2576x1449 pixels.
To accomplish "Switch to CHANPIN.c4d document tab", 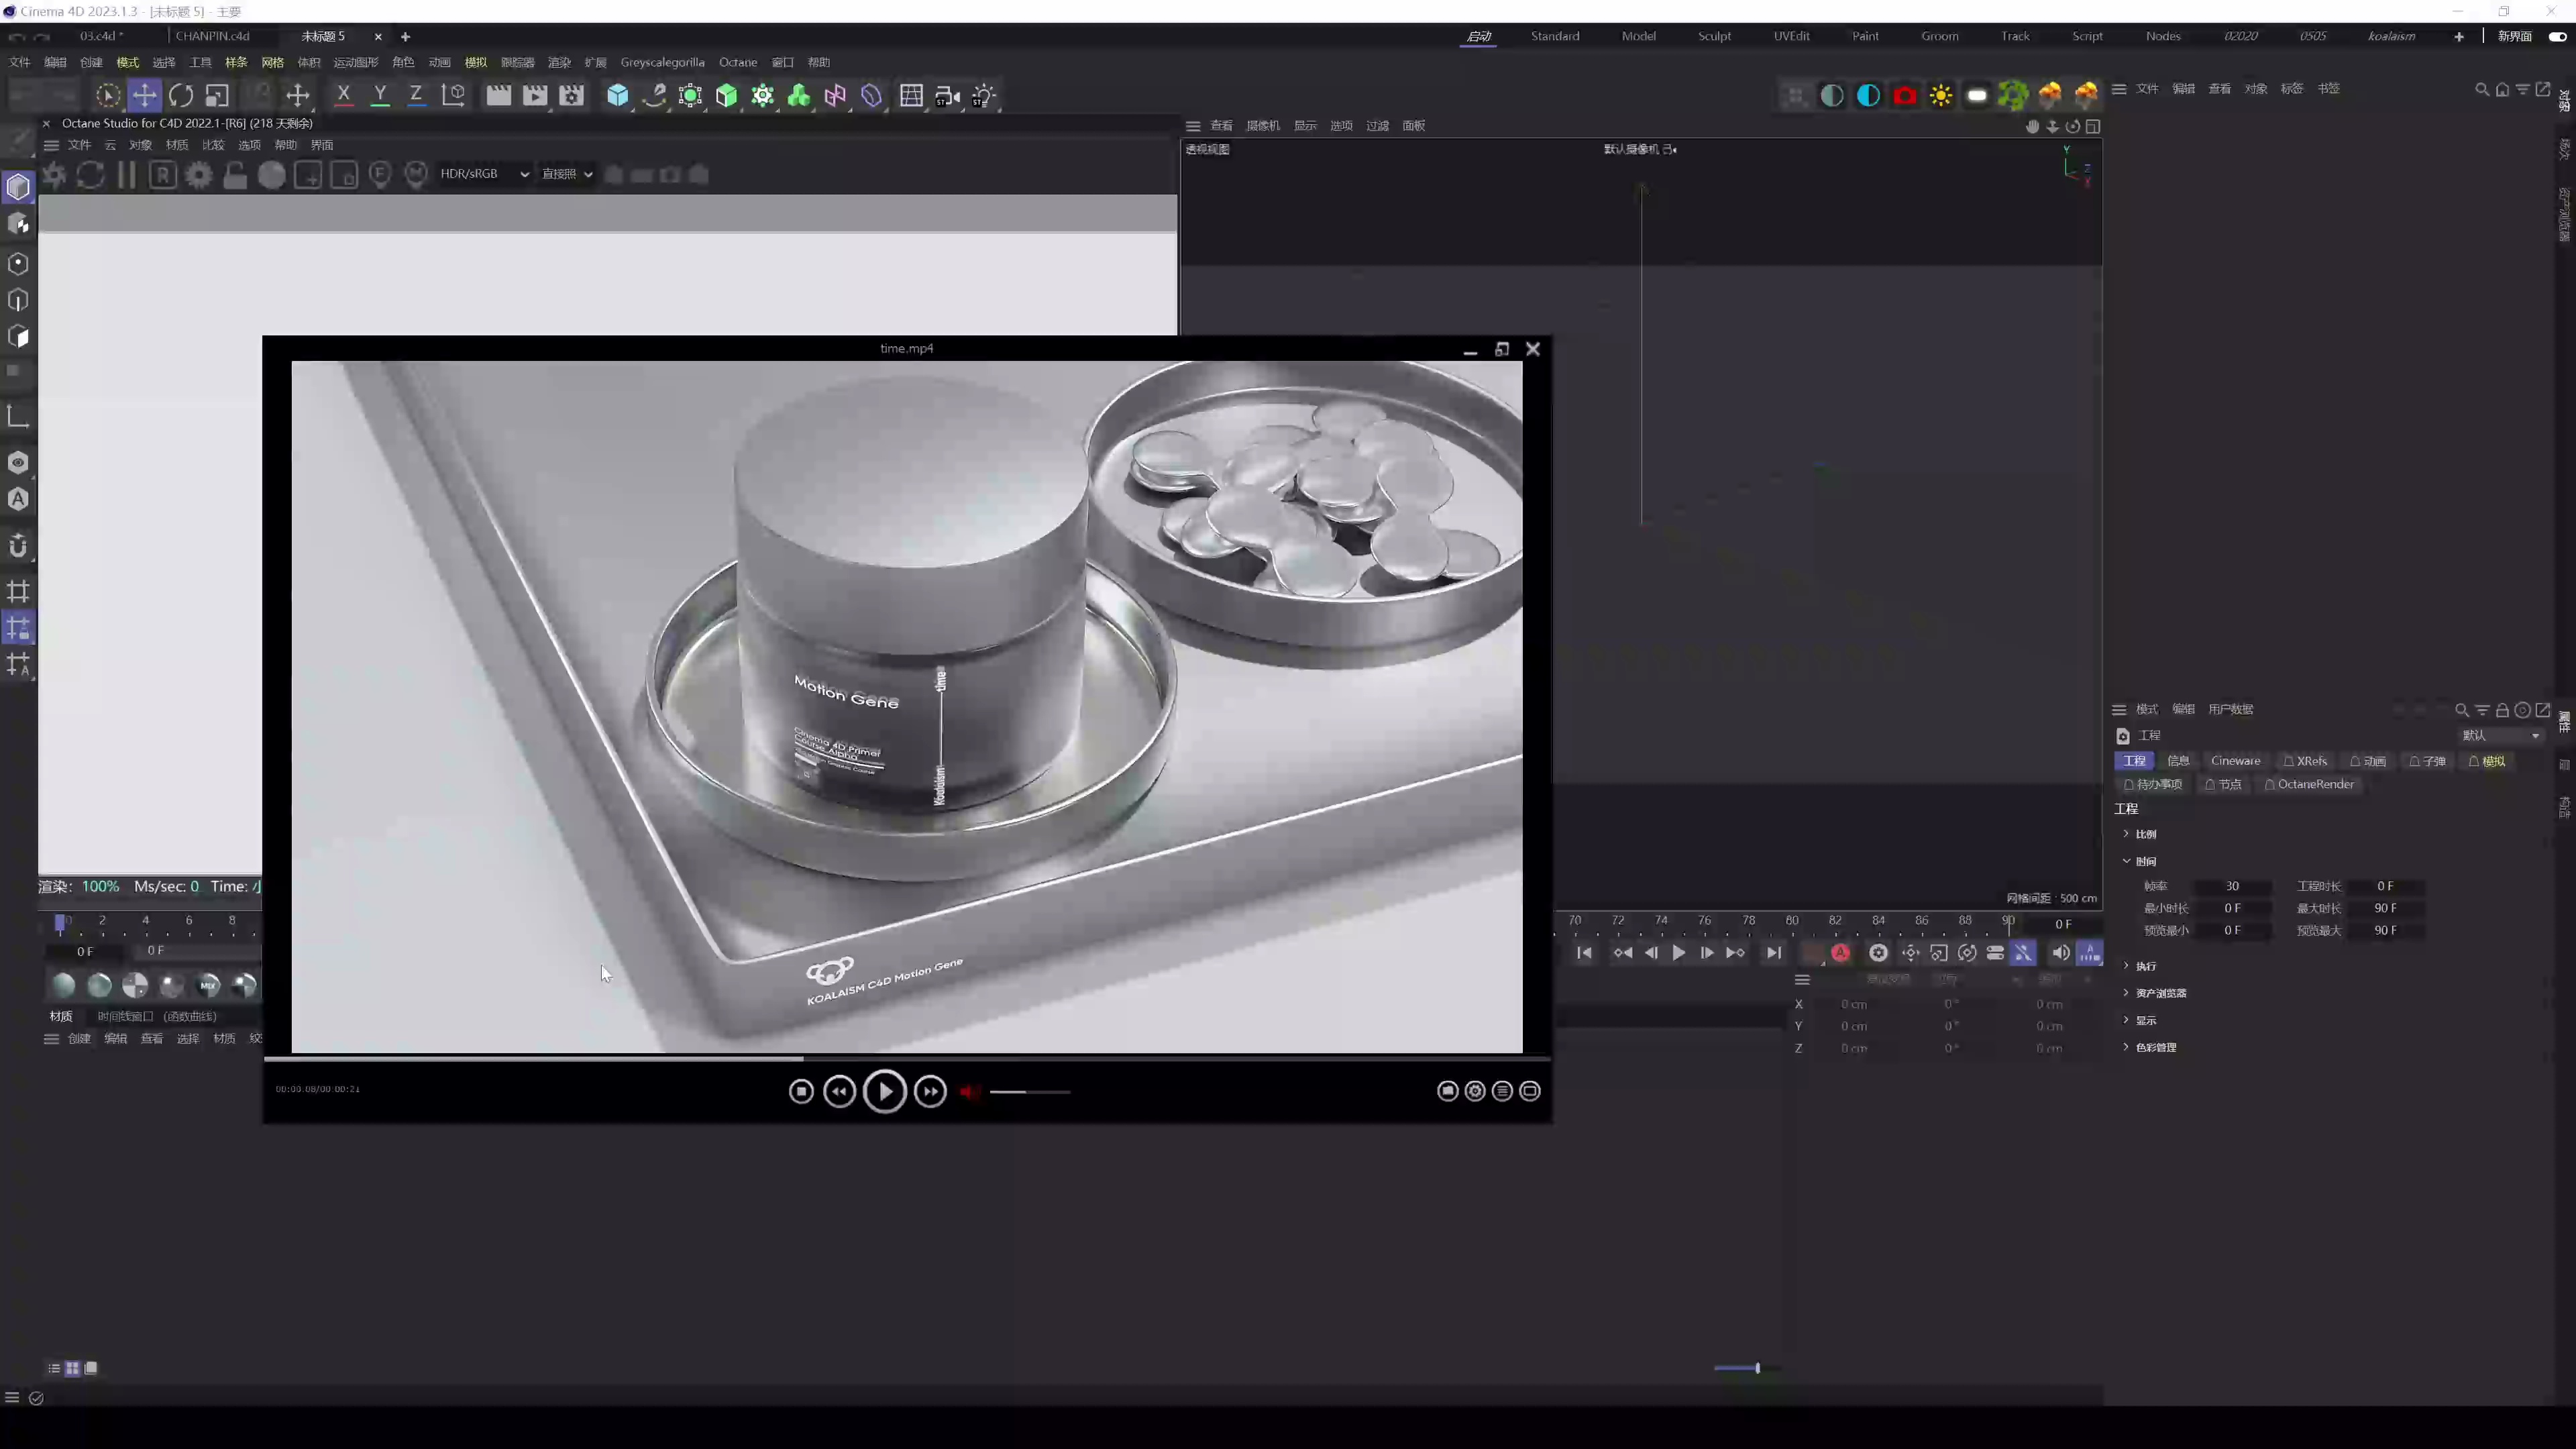I will [213, 36].
